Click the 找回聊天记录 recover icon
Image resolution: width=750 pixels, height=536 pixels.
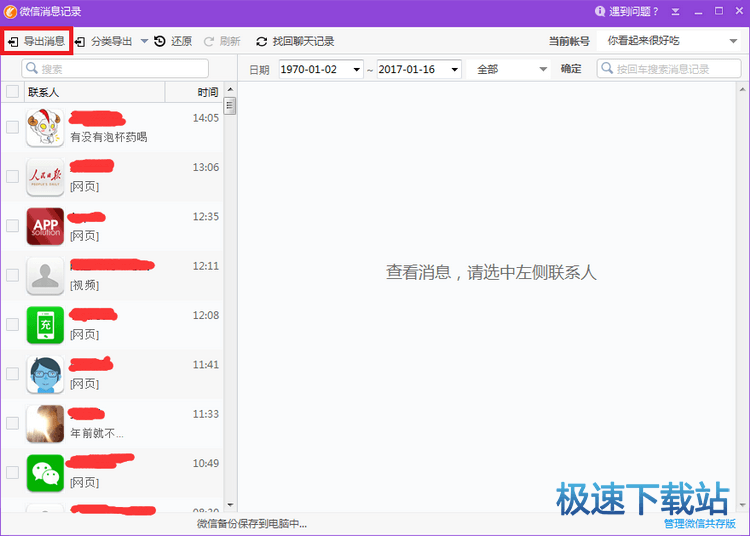(262, 41)
